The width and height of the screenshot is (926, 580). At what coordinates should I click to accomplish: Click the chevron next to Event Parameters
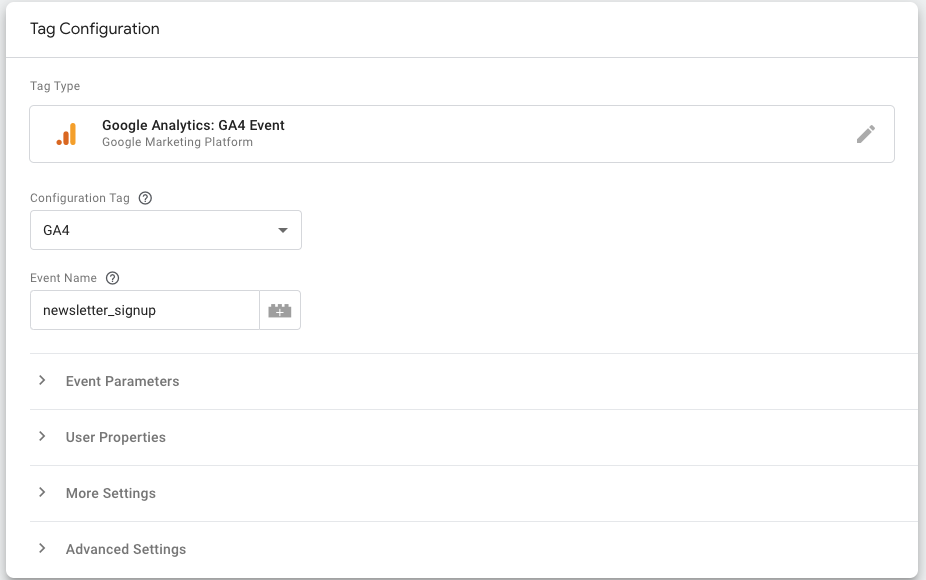pos(42,381)
